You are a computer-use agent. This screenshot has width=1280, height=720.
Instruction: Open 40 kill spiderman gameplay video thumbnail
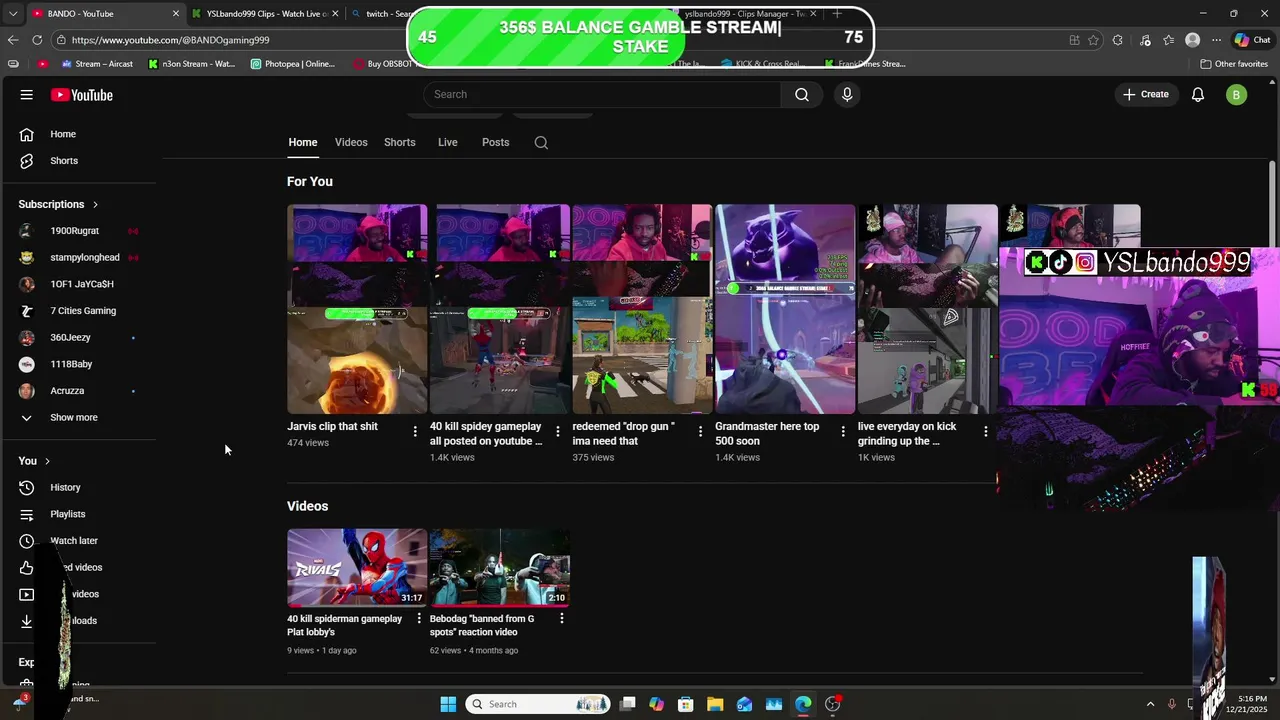[x=357, y=568]
